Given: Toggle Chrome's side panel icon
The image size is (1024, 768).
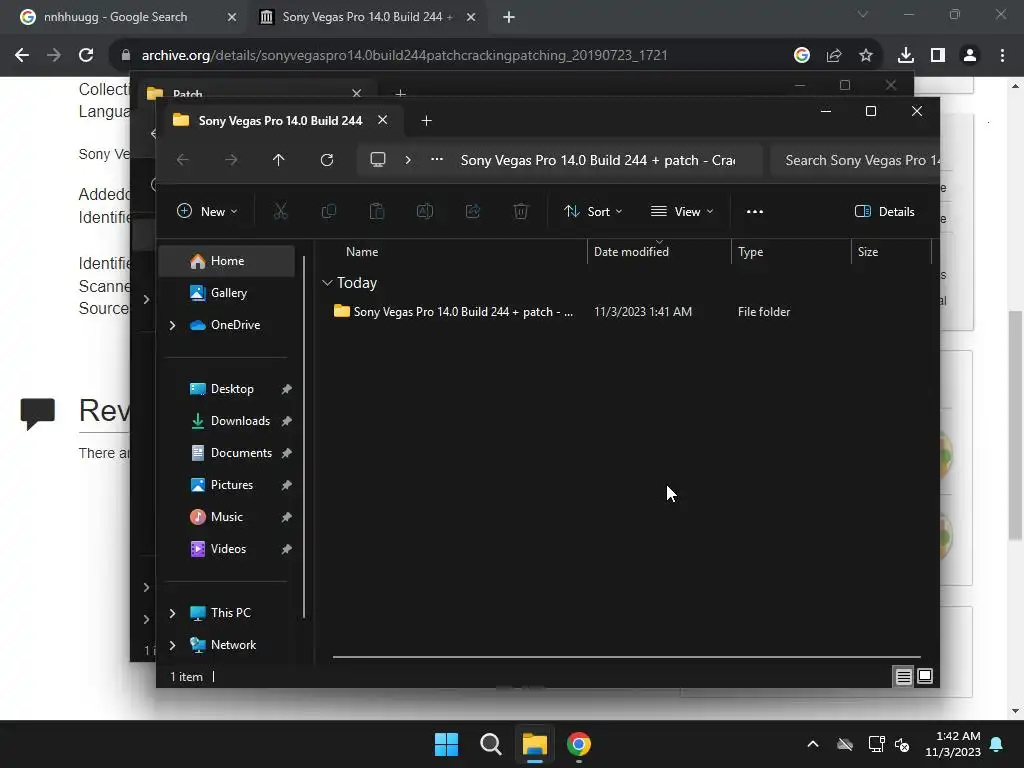Looking at the screenshot, I should pyautogui.click(x=938, y=55).
